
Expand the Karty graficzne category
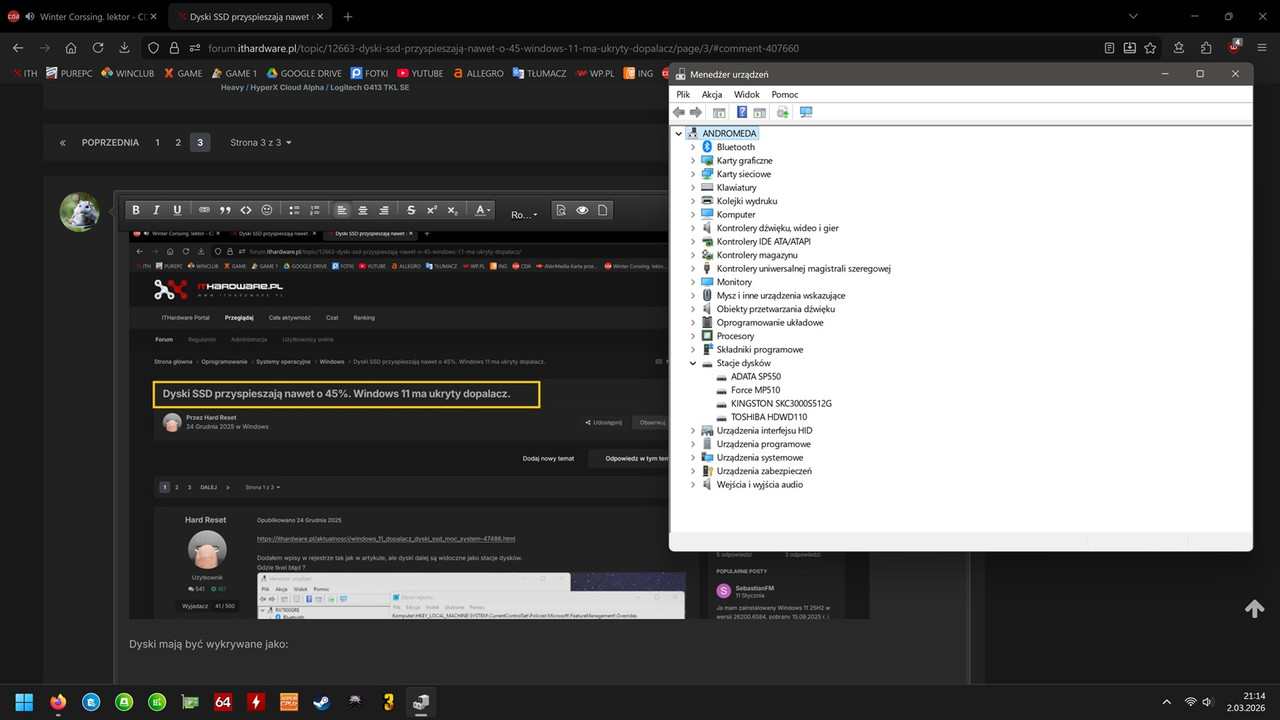tap(693, 160)
